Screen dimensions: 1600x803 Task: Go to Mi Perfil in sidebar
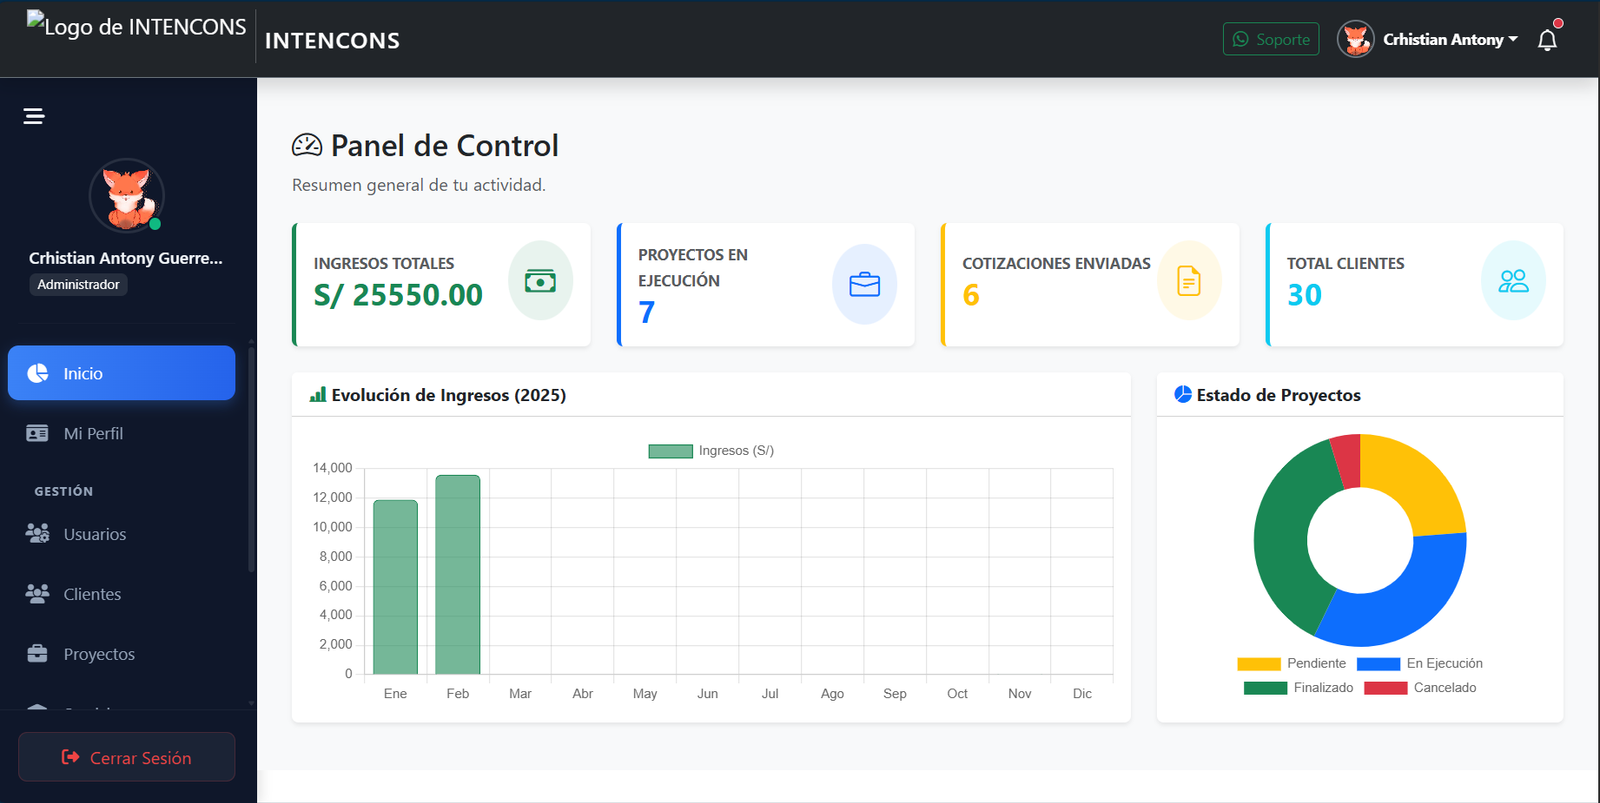(x=93, y=434)
